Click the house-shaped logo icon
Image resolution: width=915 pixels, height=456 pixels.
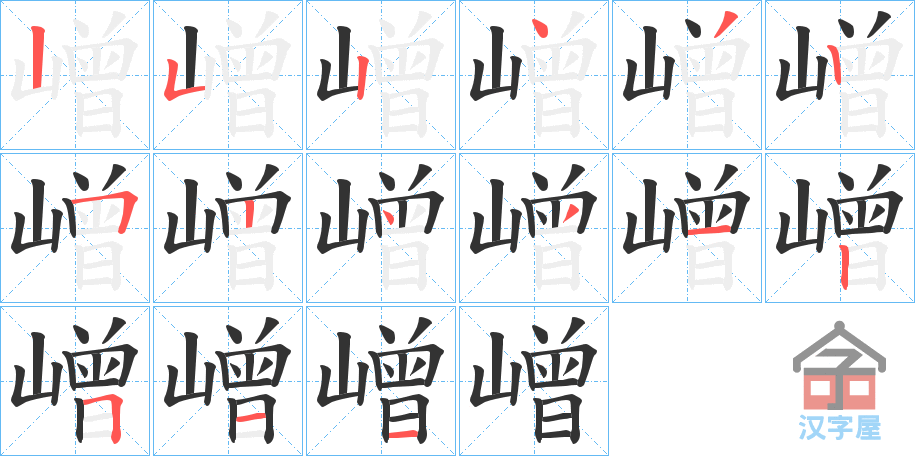click(x=839, y=366)
